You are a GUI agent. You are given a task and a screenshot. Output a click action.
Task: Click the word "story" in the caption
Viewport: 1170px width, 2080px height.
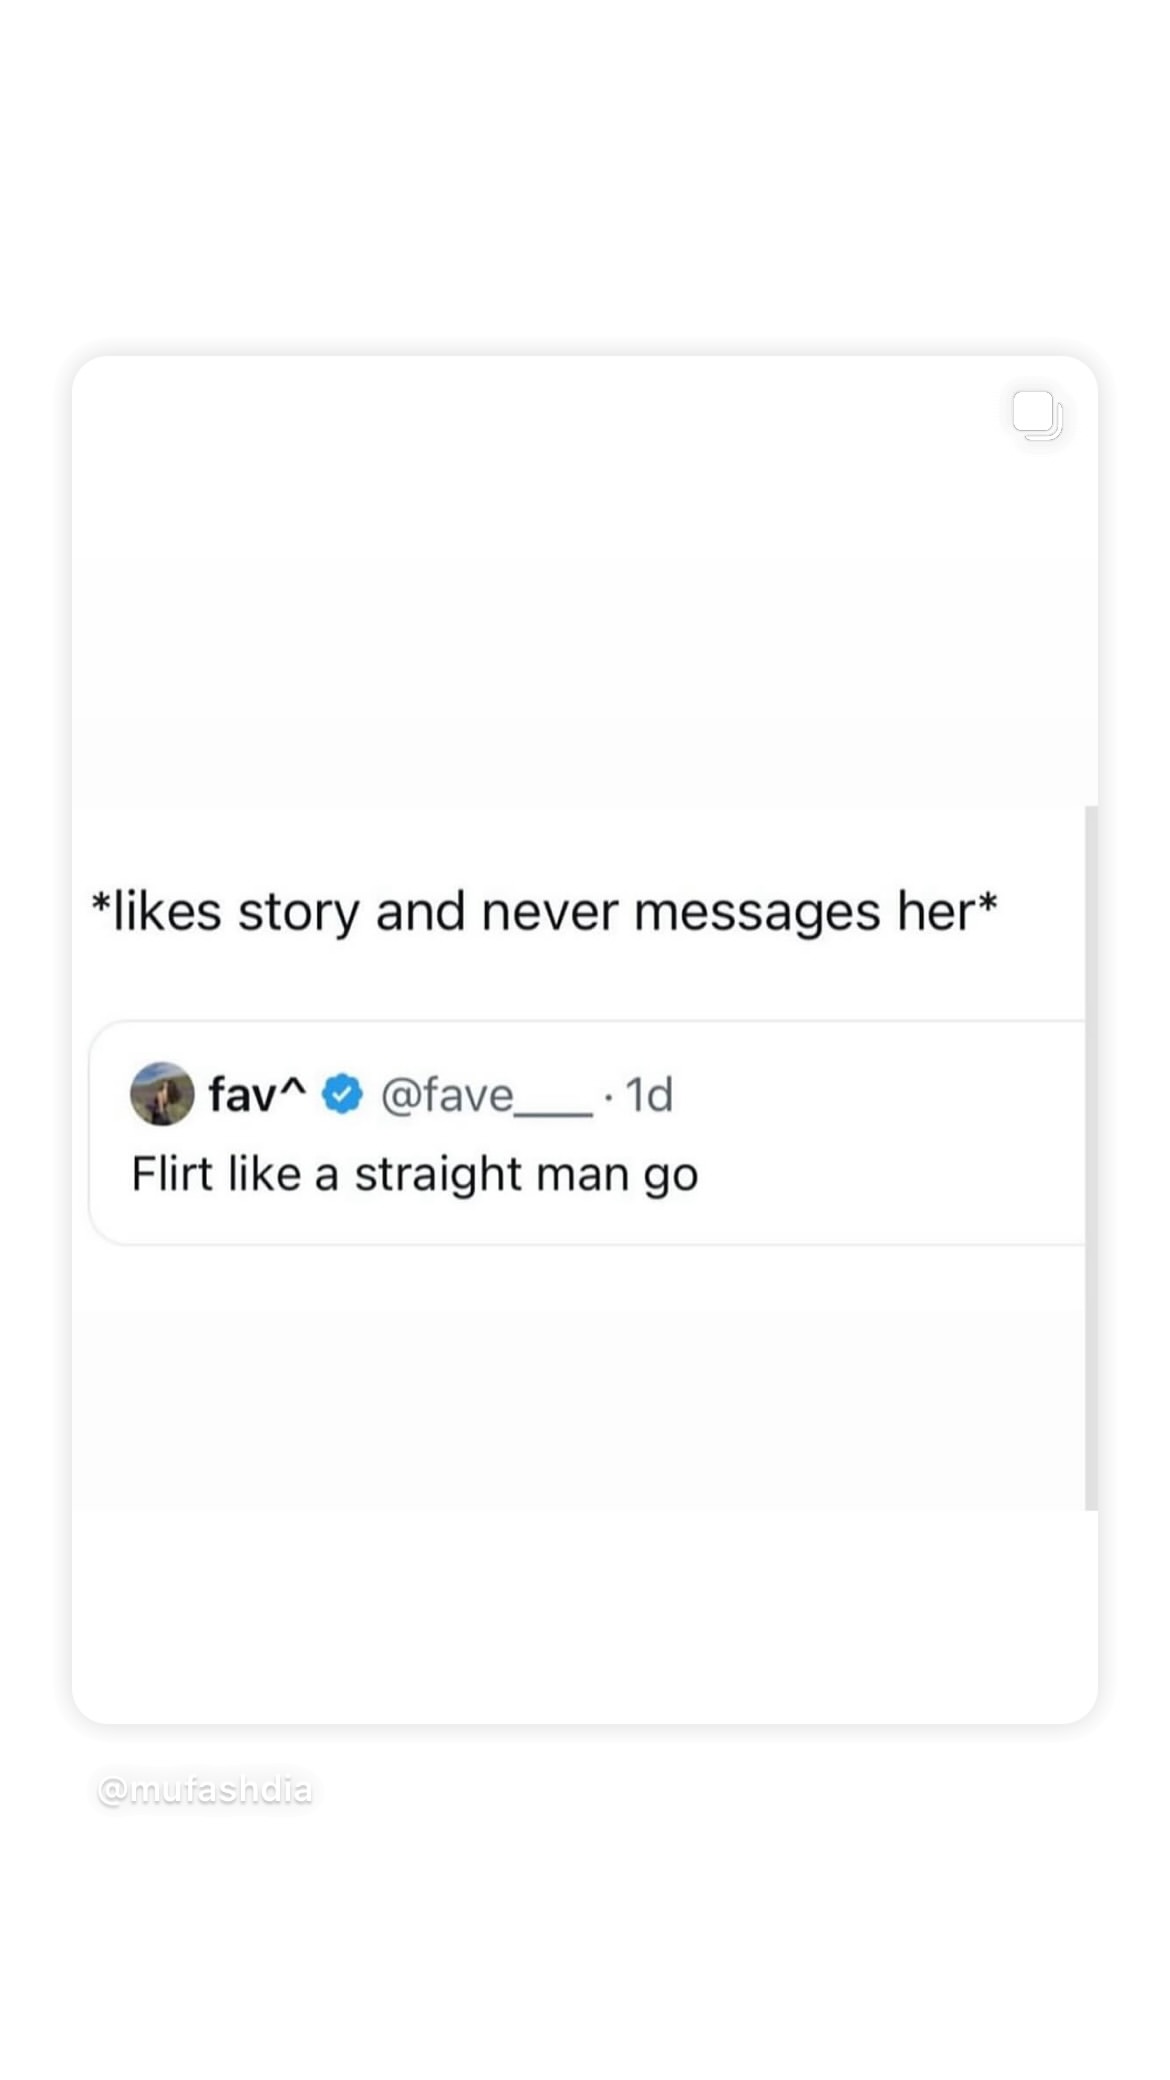click(298, 913)
